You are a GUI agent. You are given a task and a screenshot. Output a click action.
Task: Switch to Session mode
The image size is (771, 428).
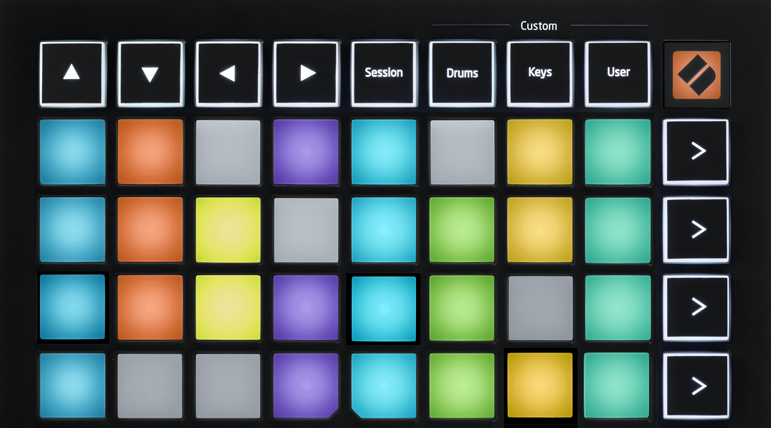[383, 74]
